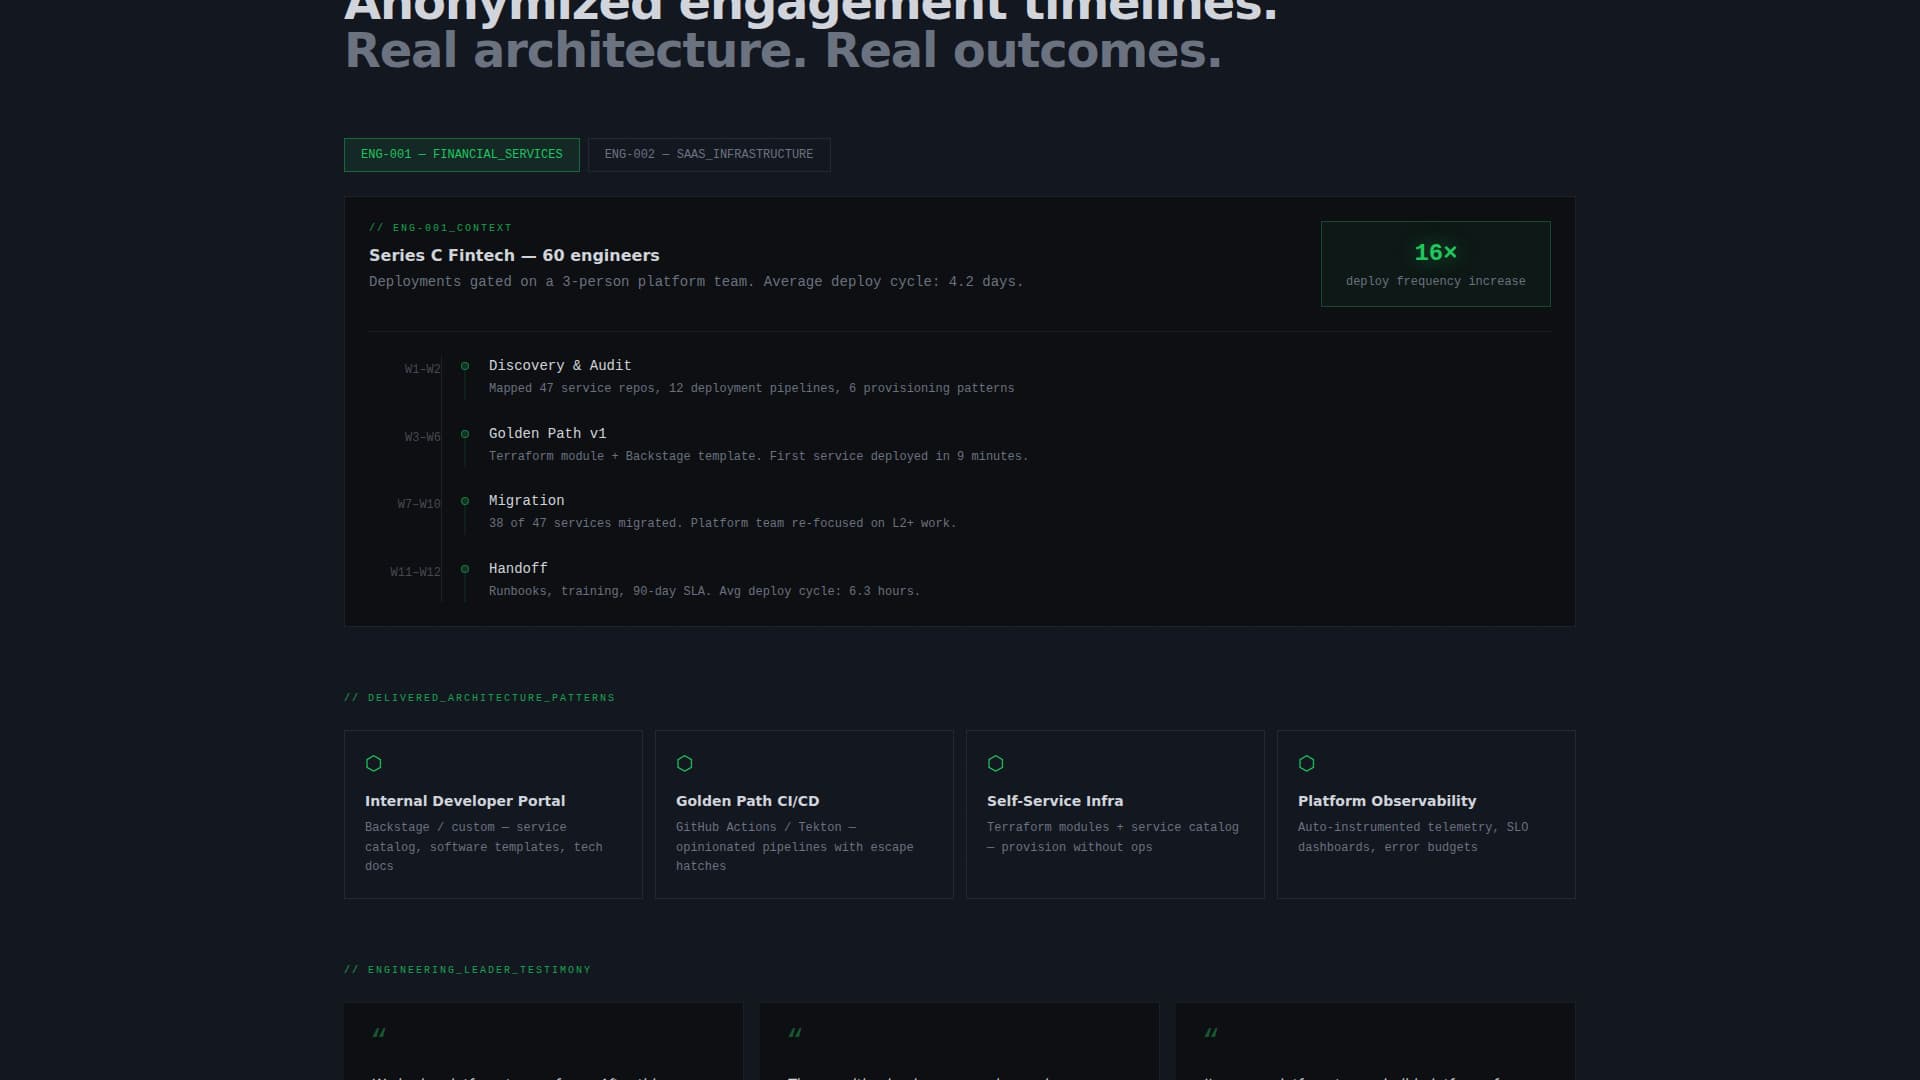
Task: Click 'Real architecture. Real outcomes.' heading
Action: (783, 51)
